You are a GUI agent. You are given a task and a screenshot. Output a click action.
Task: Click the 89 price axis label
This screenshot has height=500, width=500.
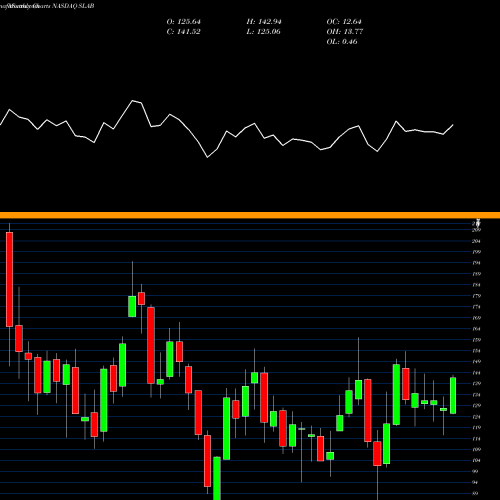pos(475,493)
